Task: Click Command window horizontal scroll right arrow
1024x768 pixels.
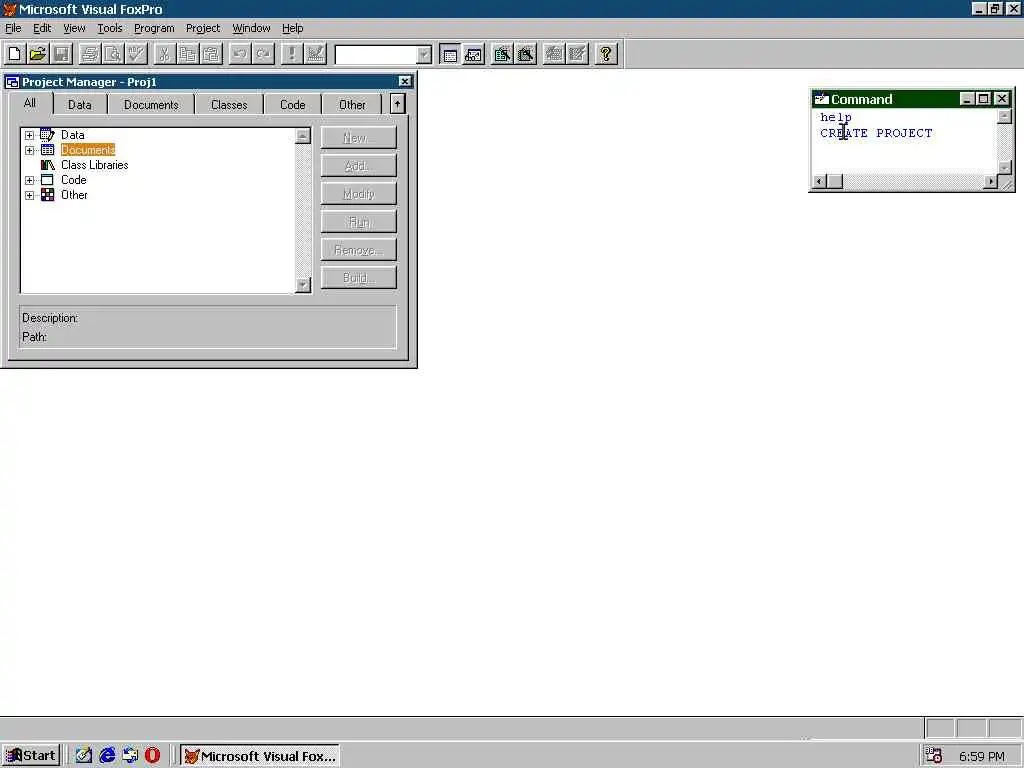Action: (991, 182)
